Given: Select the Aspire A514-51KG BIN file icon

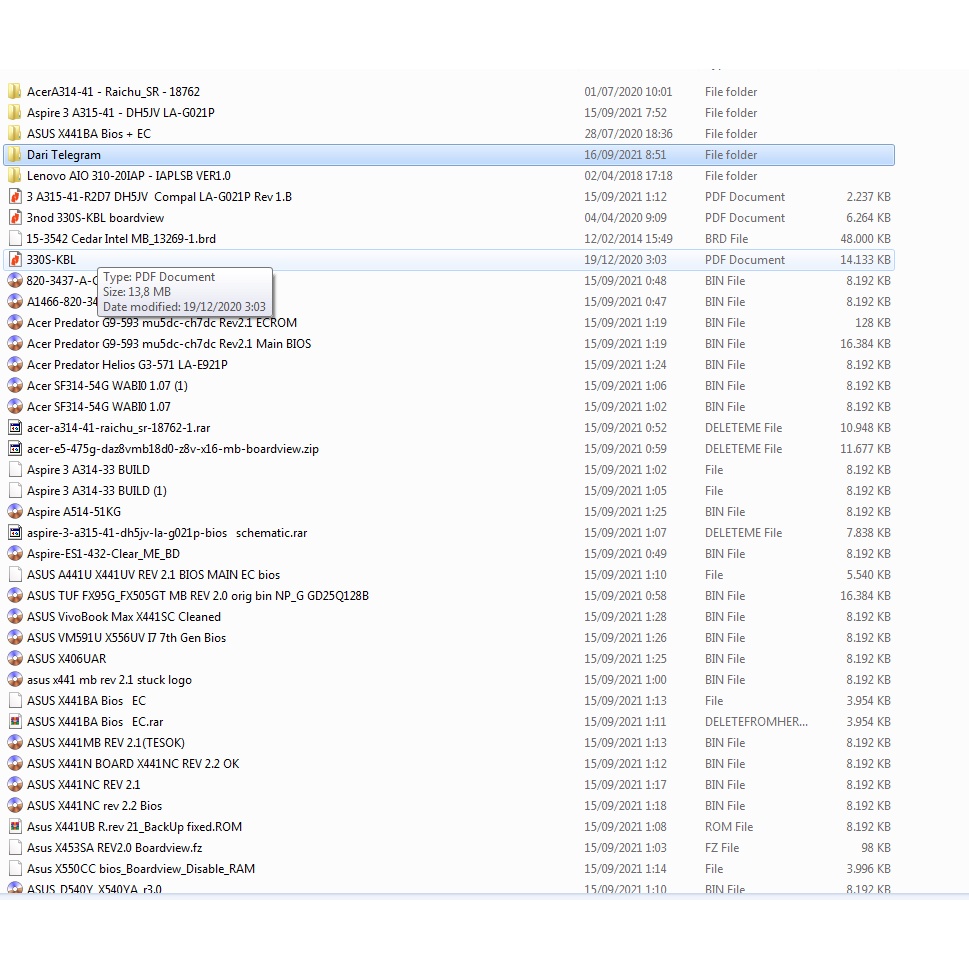Looking at the screenshot, I should pos(15,512).
